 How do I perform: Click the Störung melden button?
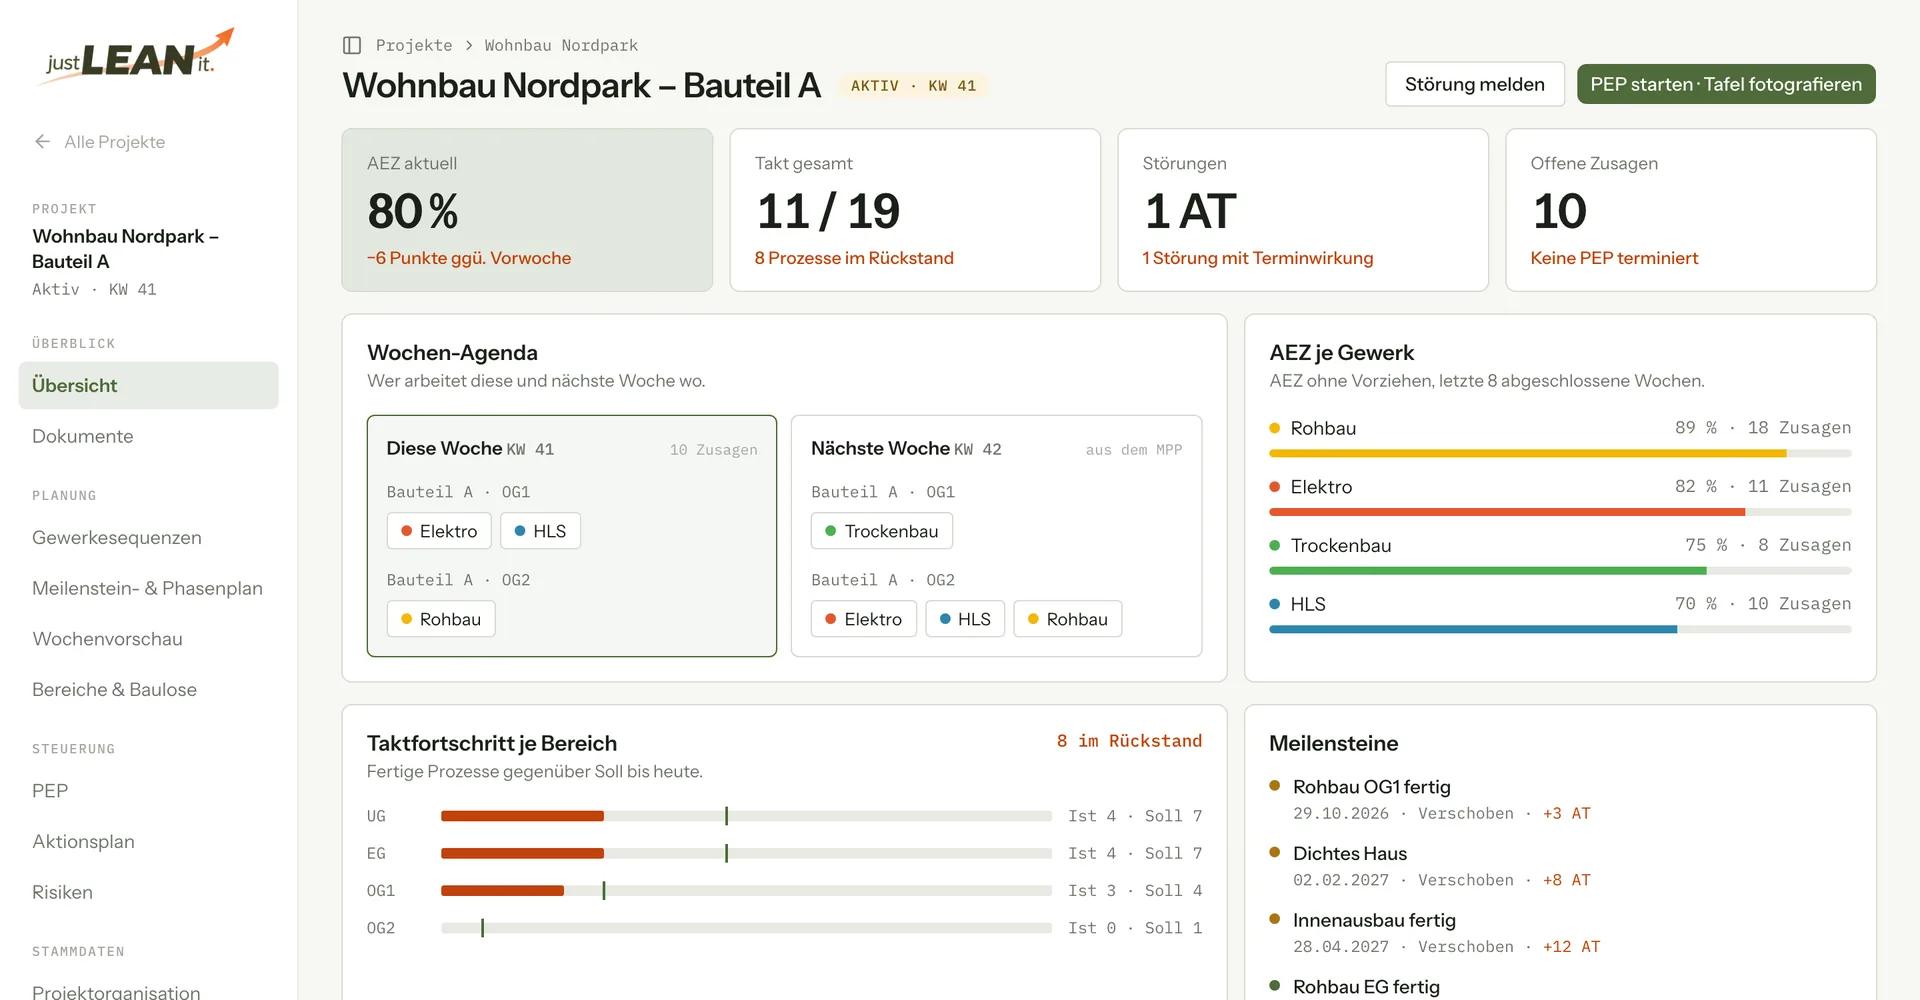(x=1475, y=84)
